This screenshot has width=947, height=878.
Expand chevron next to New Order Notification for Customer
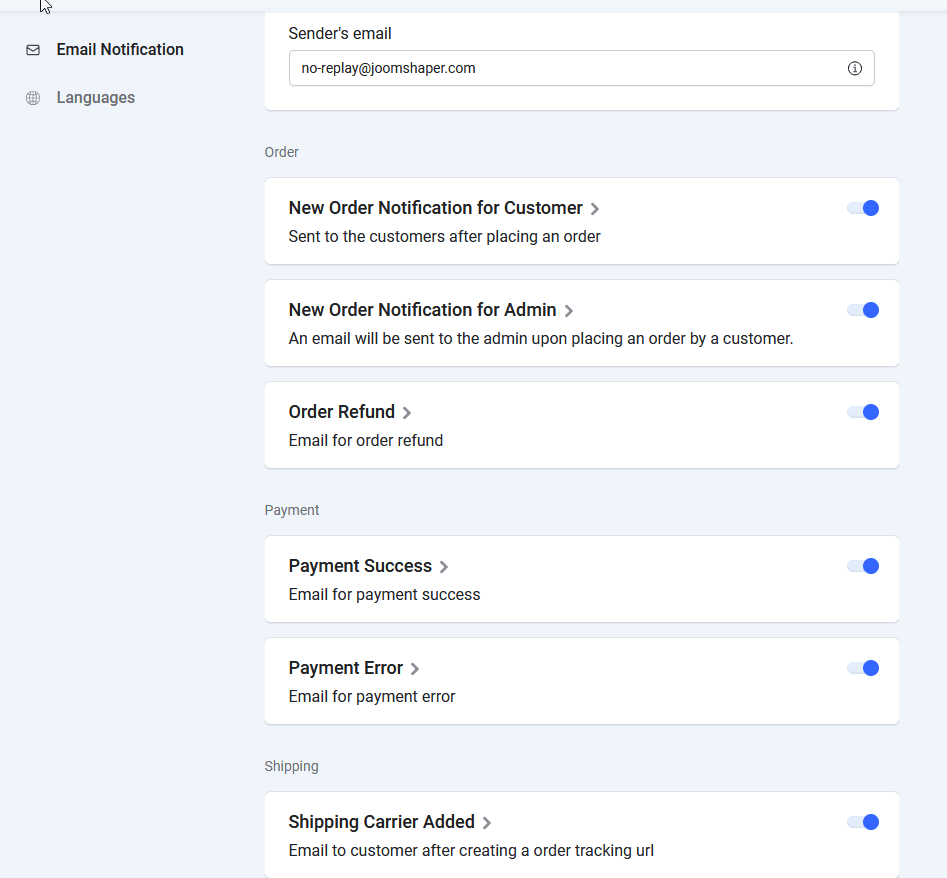coord(595,209)
